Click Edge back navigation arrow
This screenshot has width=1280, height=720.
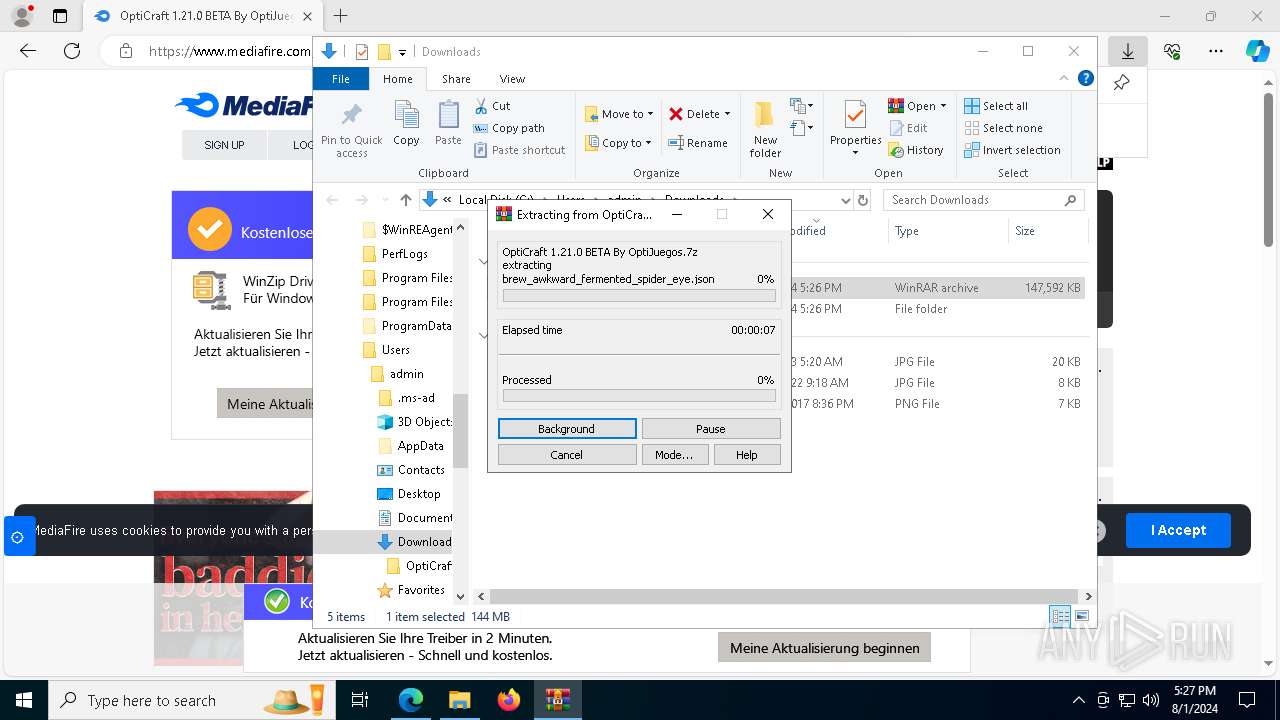tap(28, 51)
